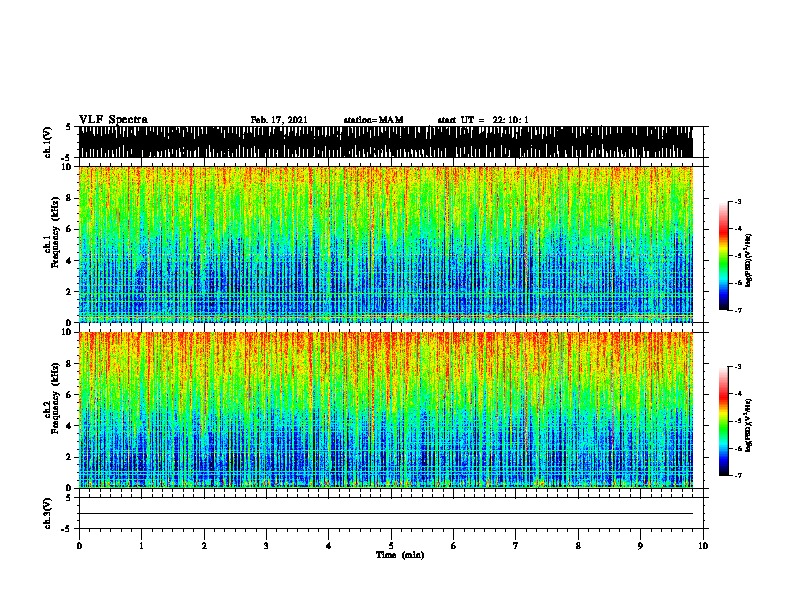Screen dimensions: 792x612
Task: Click the flat ch.3 voltage trace line
Action: (386, 514)
